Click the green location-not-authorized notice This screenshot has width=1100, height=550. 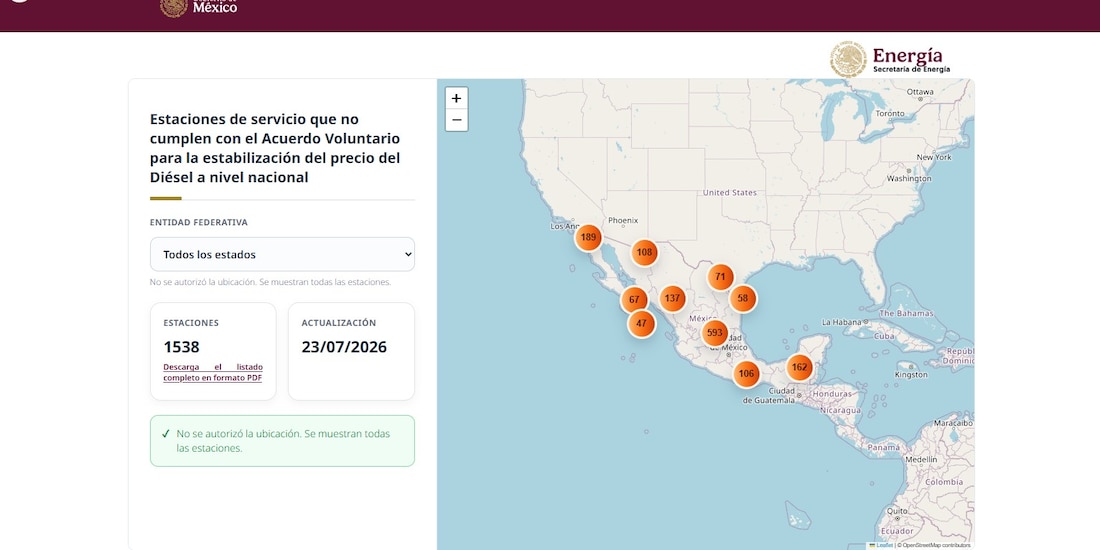coord(282,441)
